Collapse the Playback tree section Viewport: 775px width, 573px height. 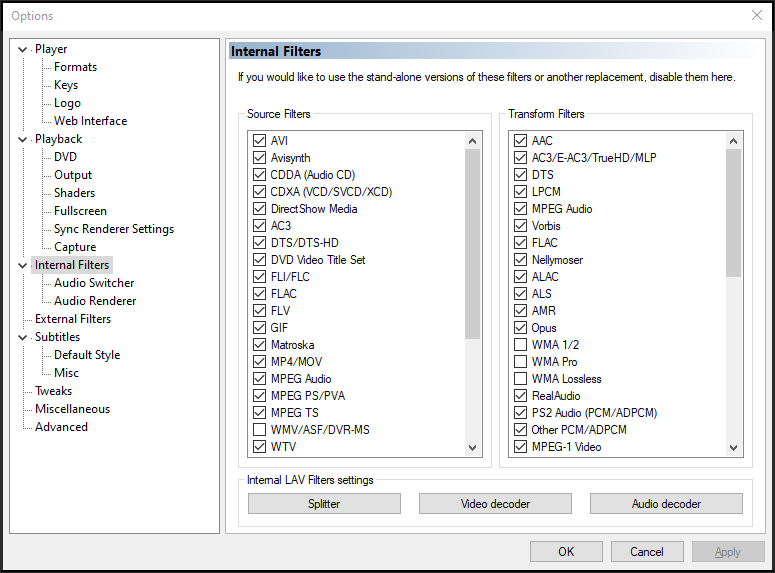(23, 139)
